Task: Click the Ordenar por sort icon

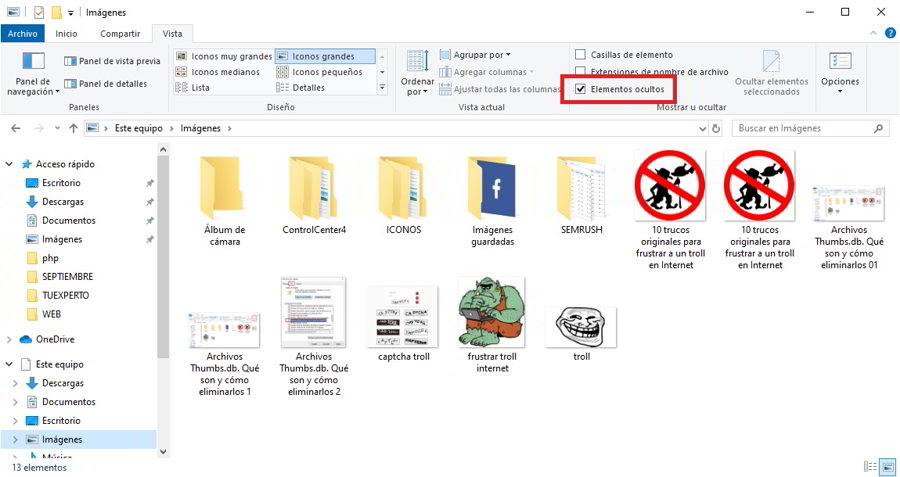Action: point(417,62)
